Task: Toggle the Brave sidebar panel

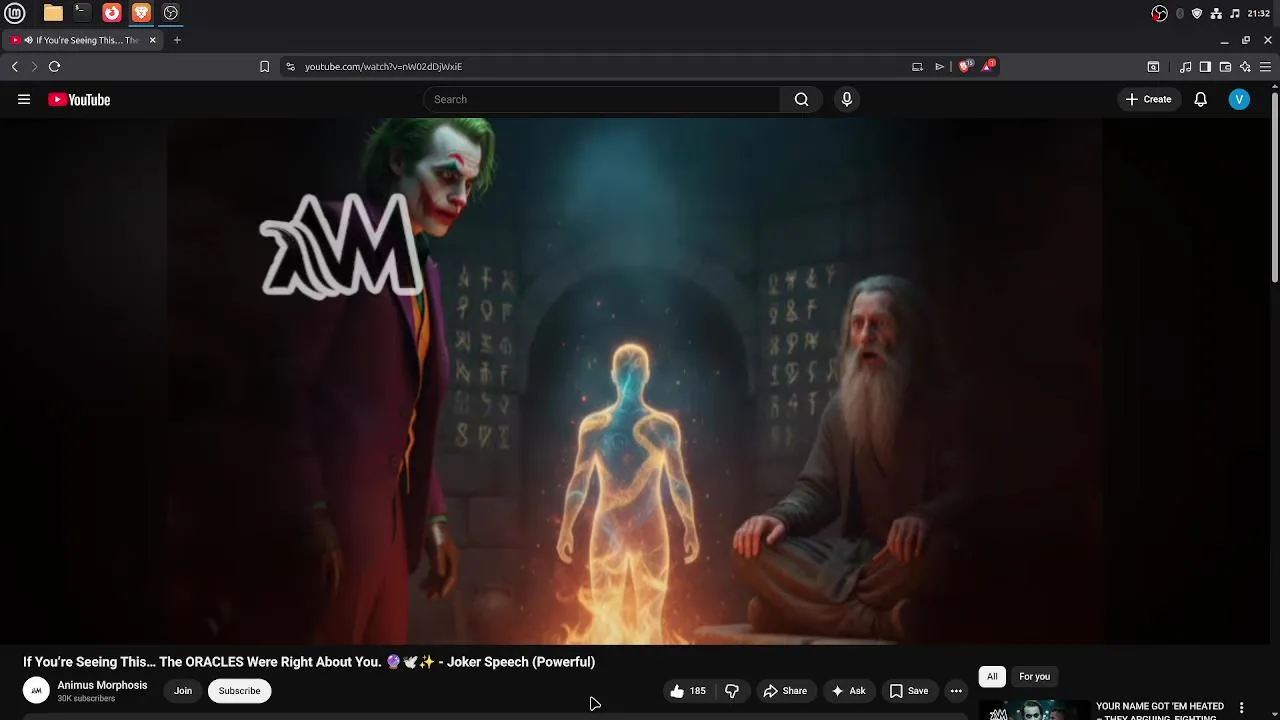Action: 1205,66
